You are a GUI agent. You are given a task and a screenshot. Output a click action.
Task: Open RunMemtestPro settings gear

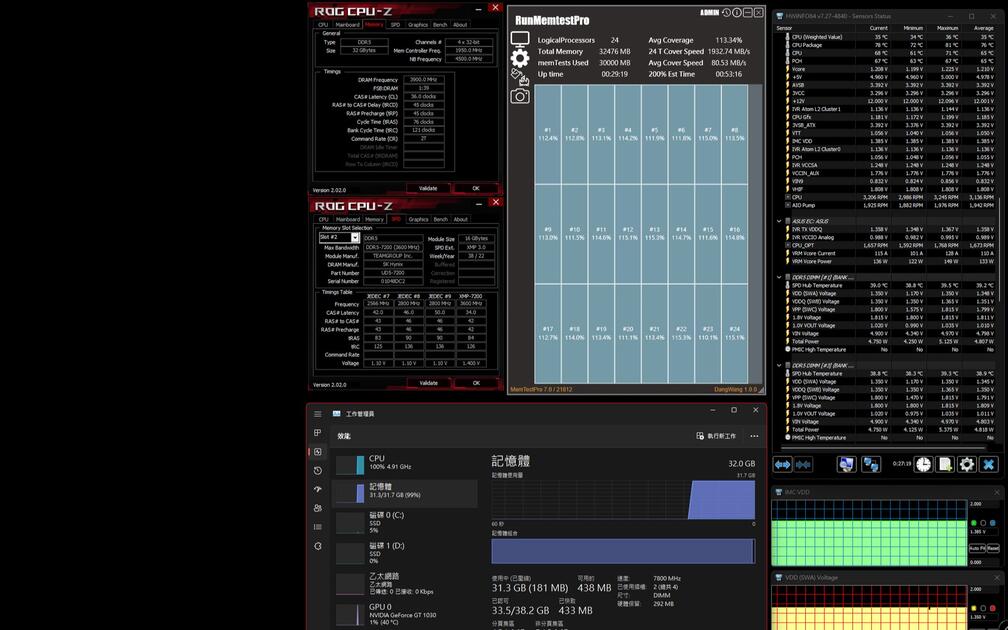pos(519,58)
